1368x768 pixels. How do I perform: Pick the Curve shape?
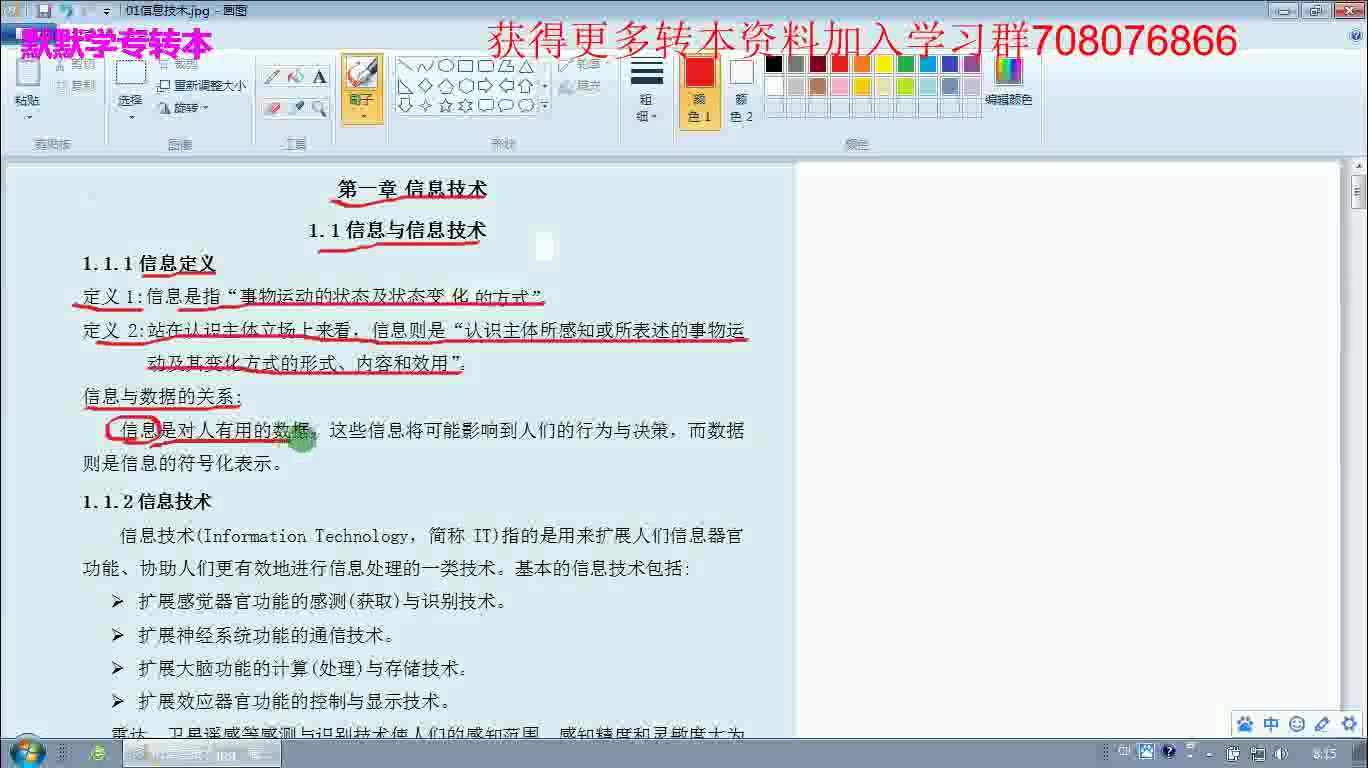pyautogui.click(x=425, y=66)
